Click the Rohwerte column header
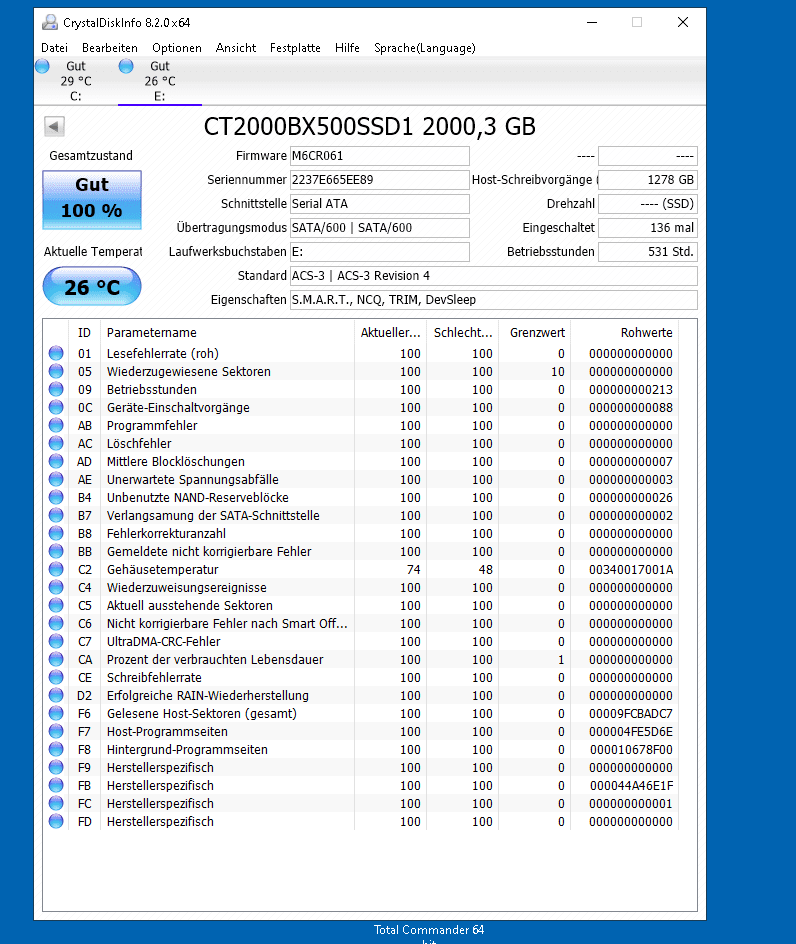Screen dimensions: 796x944 click(624, 332)
